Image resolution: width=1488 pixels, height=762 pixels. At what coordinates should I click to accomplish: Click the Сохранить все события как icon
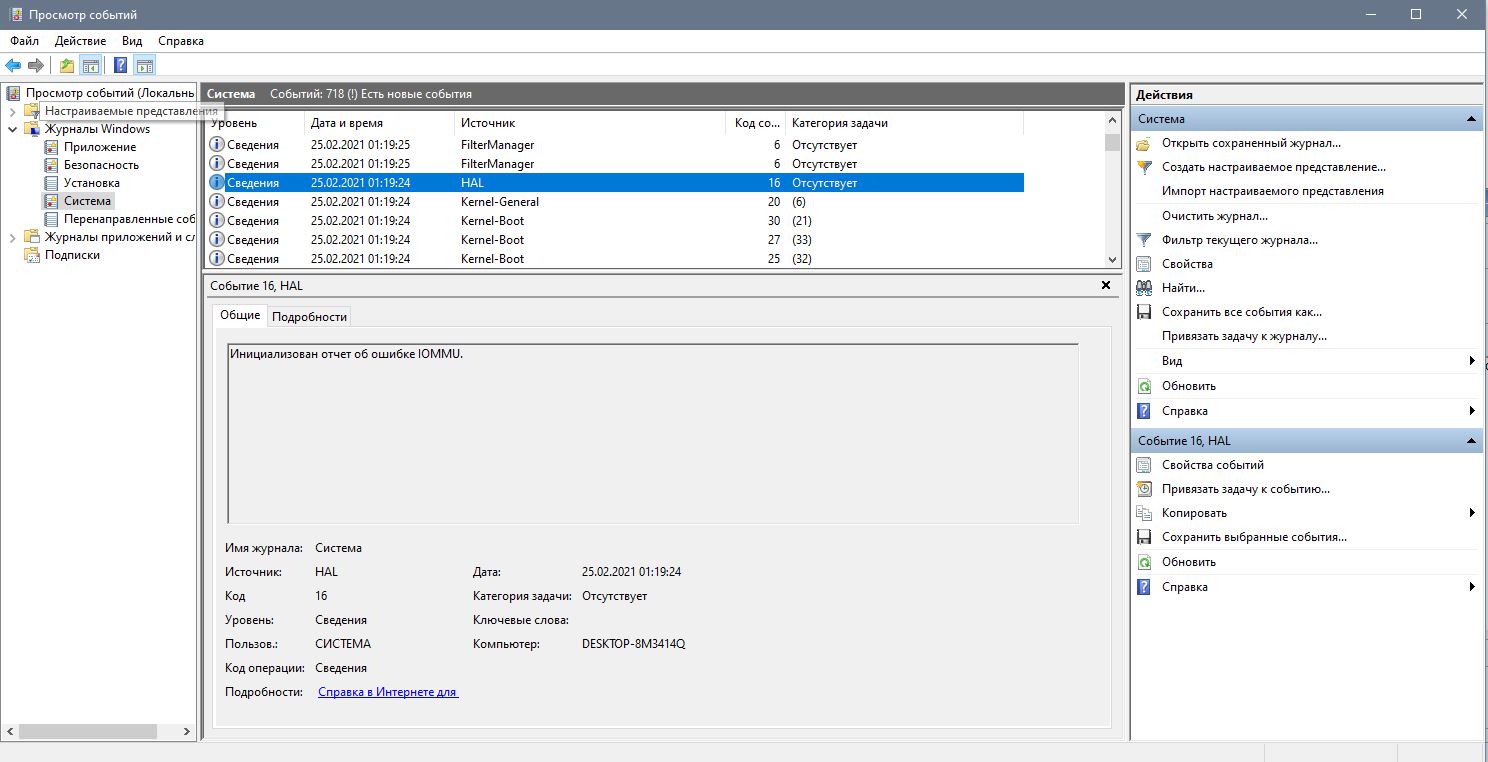click(1144, 312)
